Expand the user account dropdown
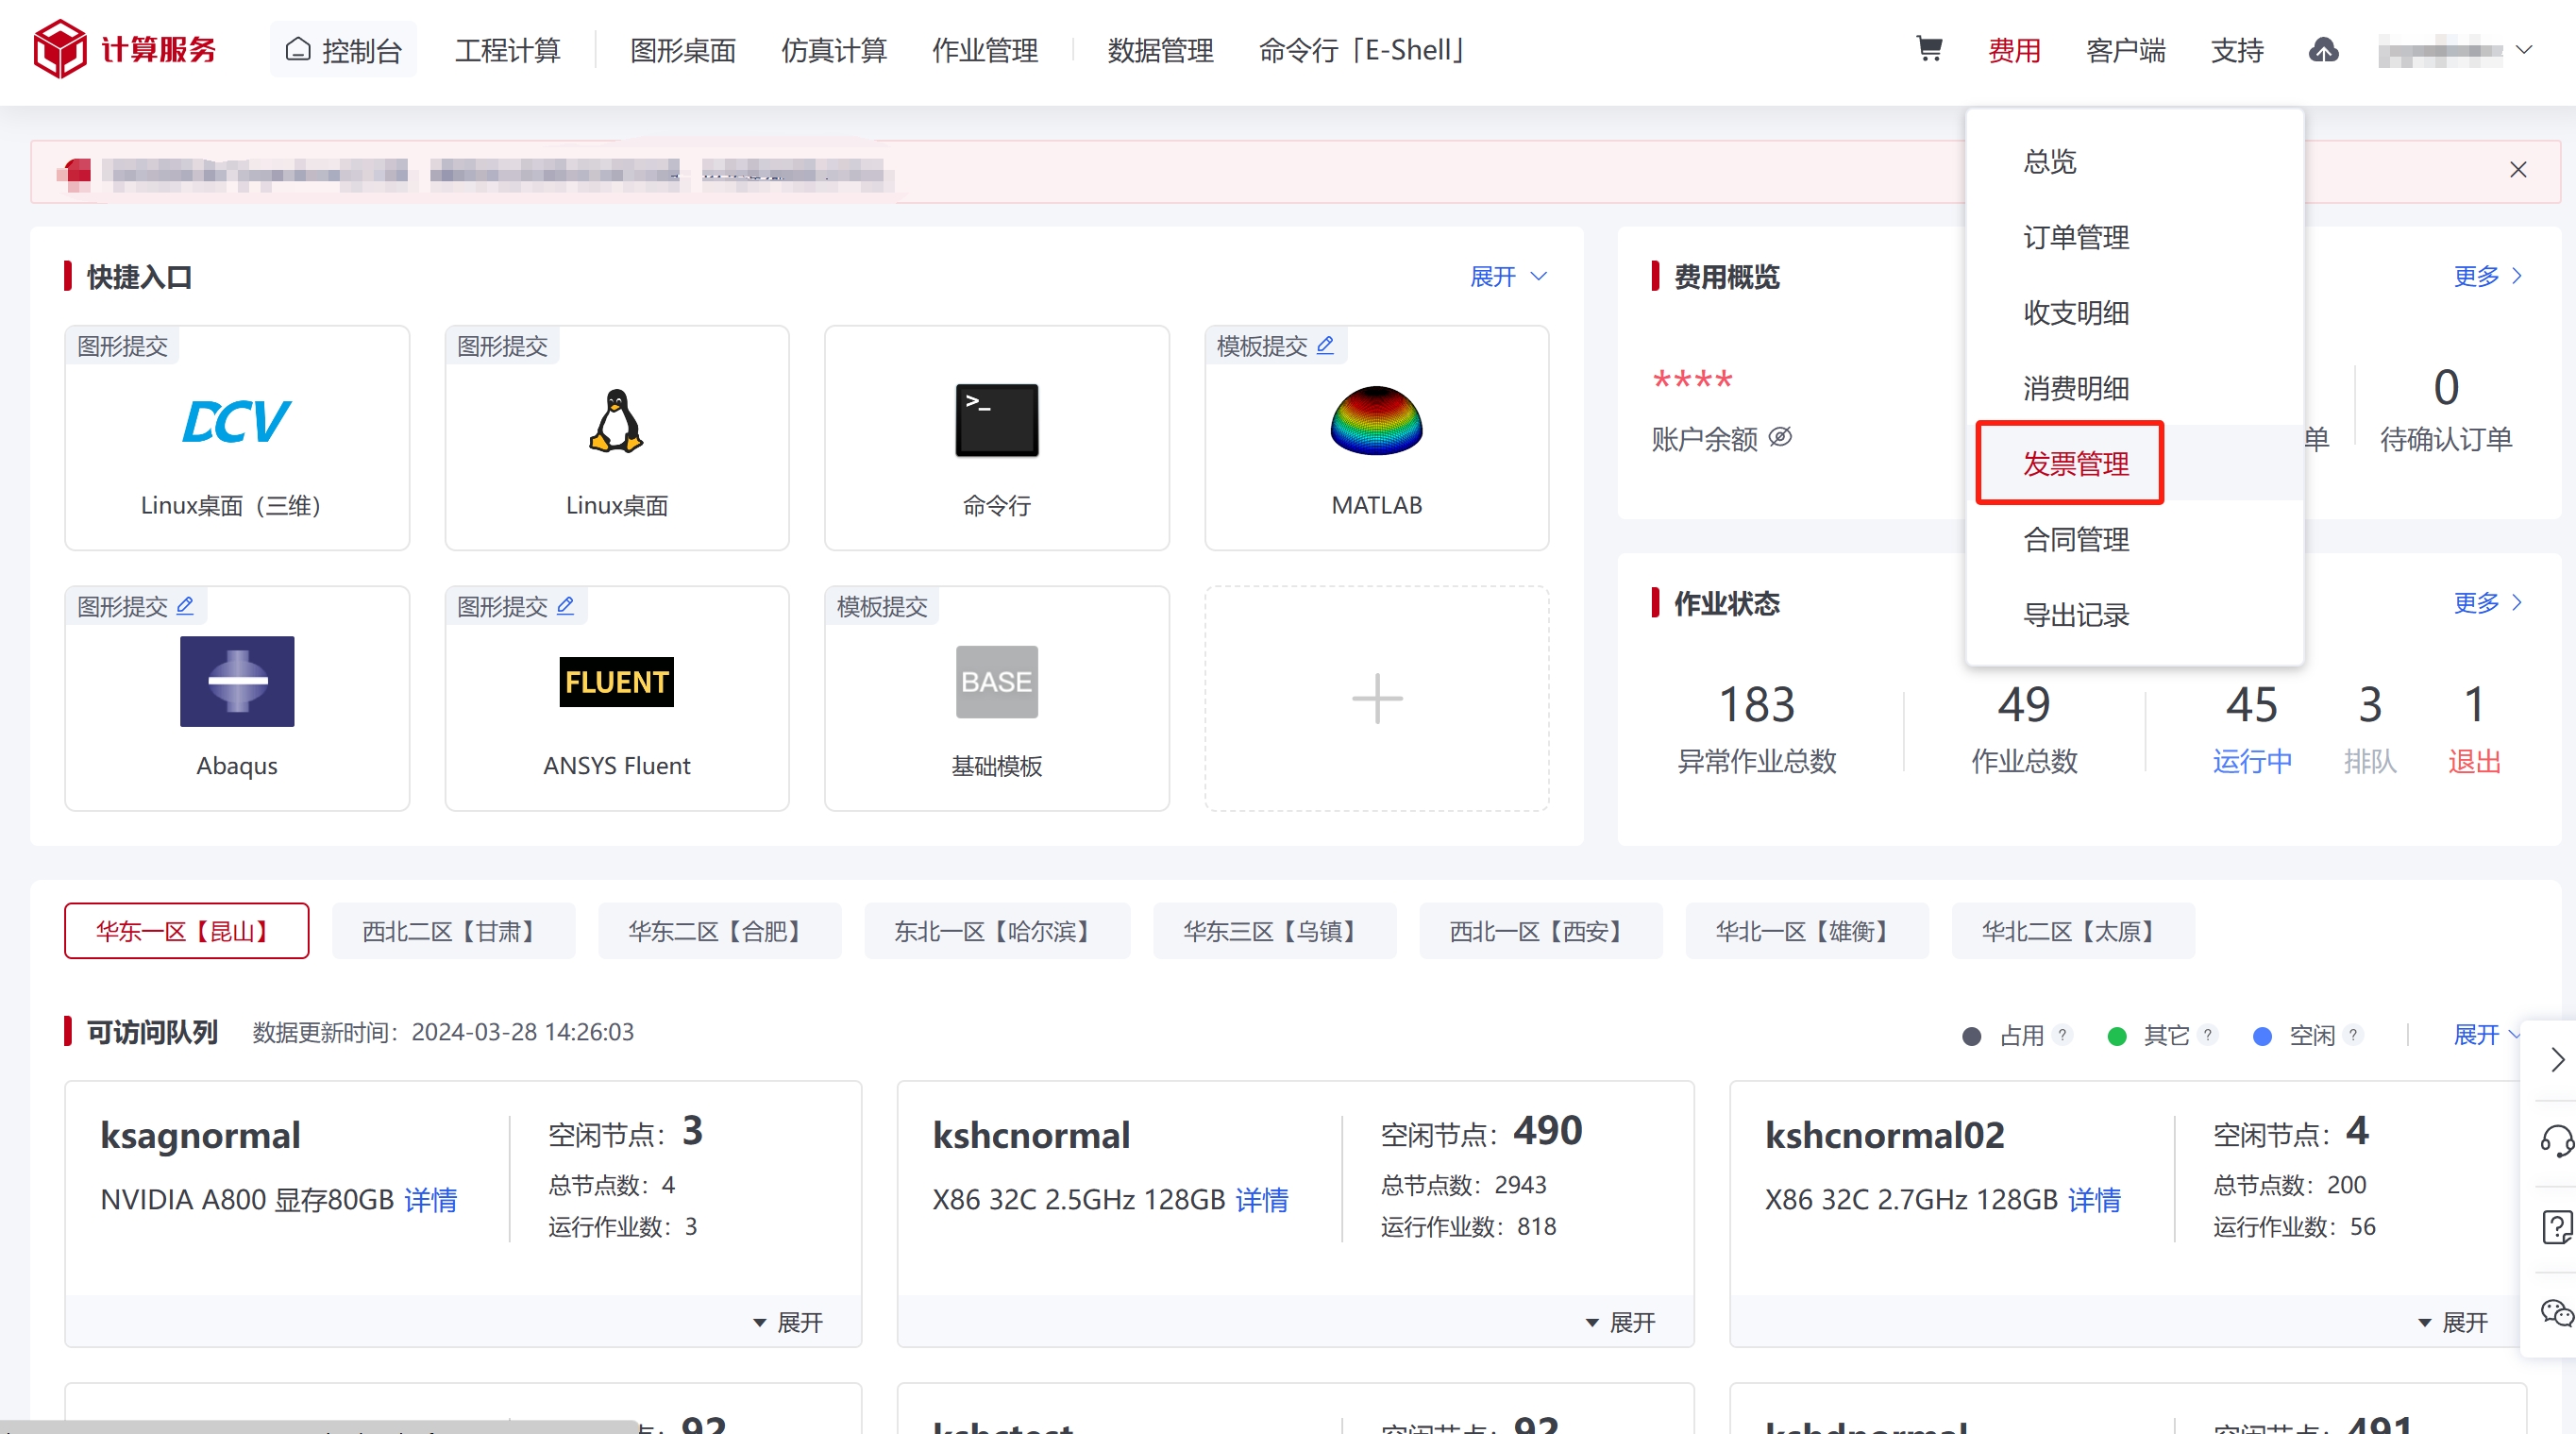2576x1434 pixels. coord(2455,50)
